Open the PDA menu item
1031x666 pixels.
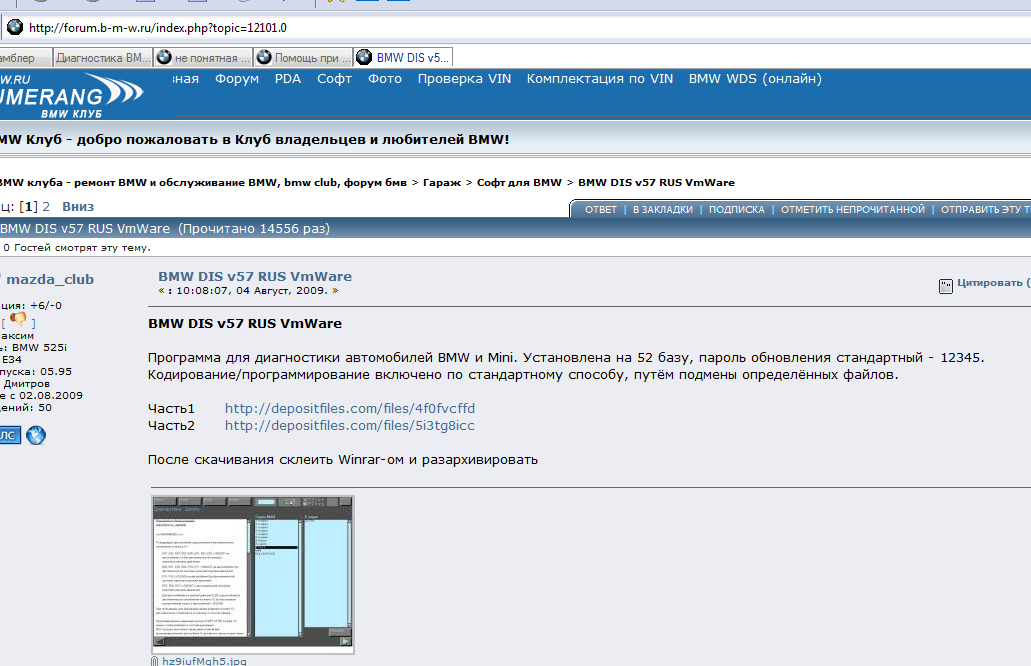point(288,79)
